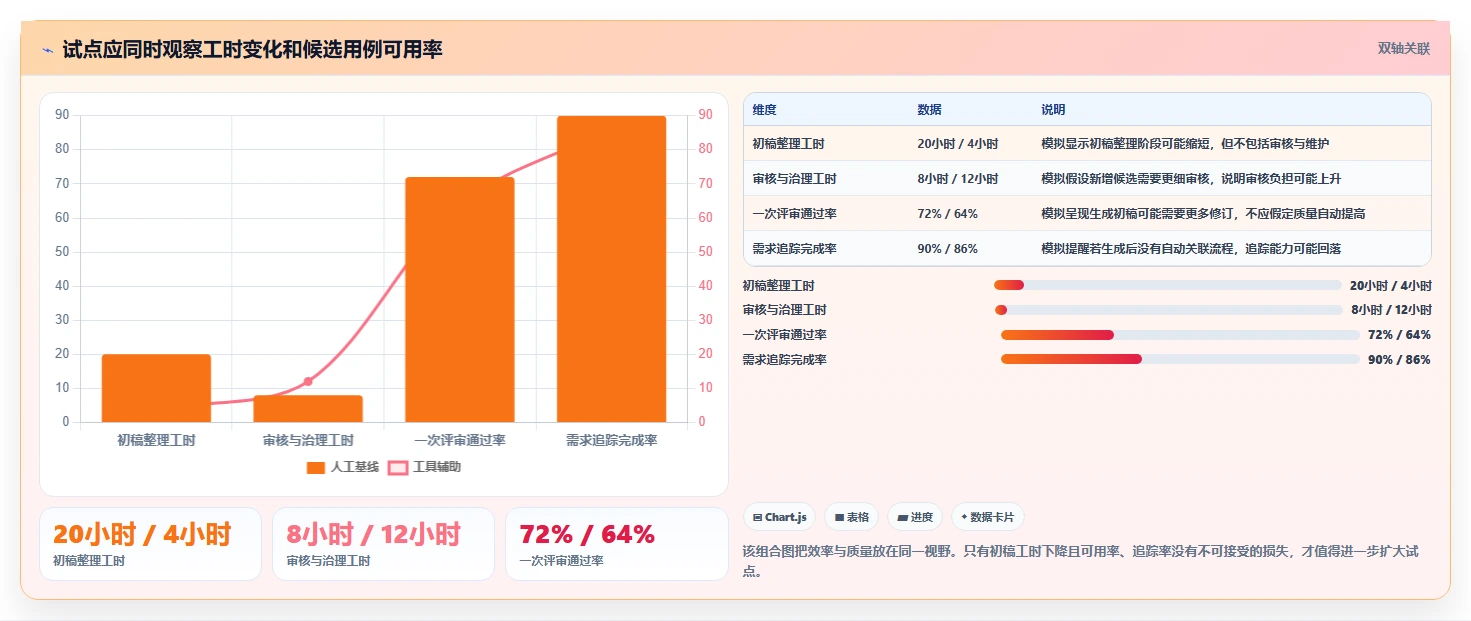Click the short orange bar for 审核与治理工时
This screenshot has width=1471, height=621.
coord(308,409)
